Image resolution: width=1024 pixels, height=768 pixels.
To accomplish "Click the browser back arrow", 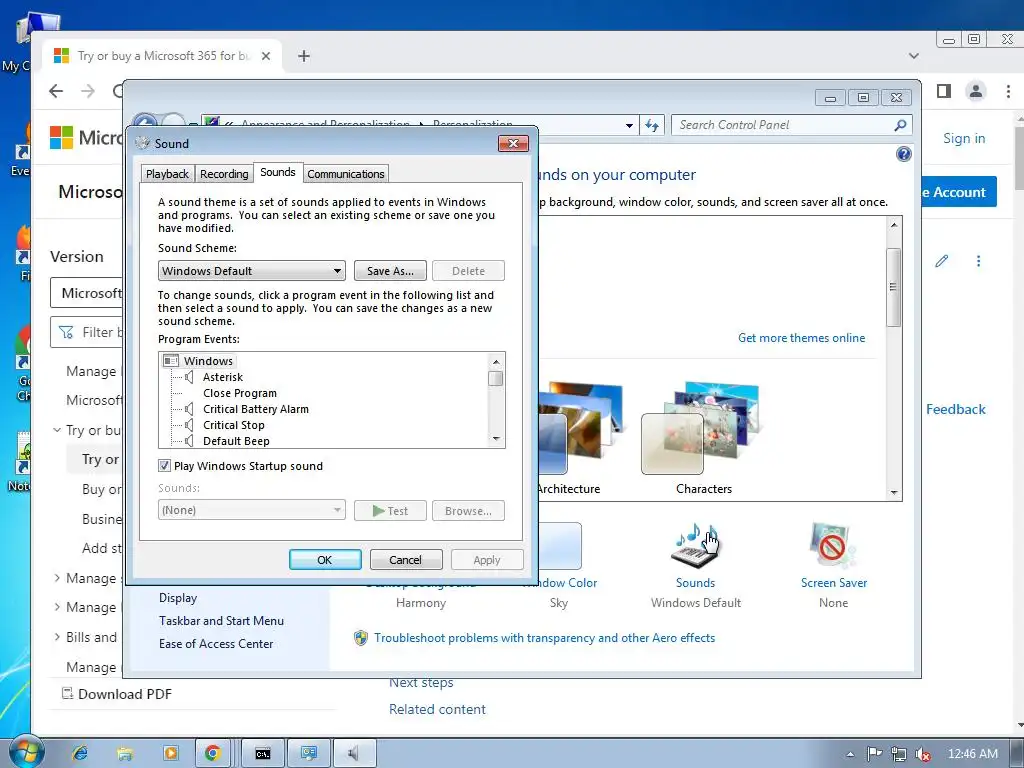I will point(56,91).
